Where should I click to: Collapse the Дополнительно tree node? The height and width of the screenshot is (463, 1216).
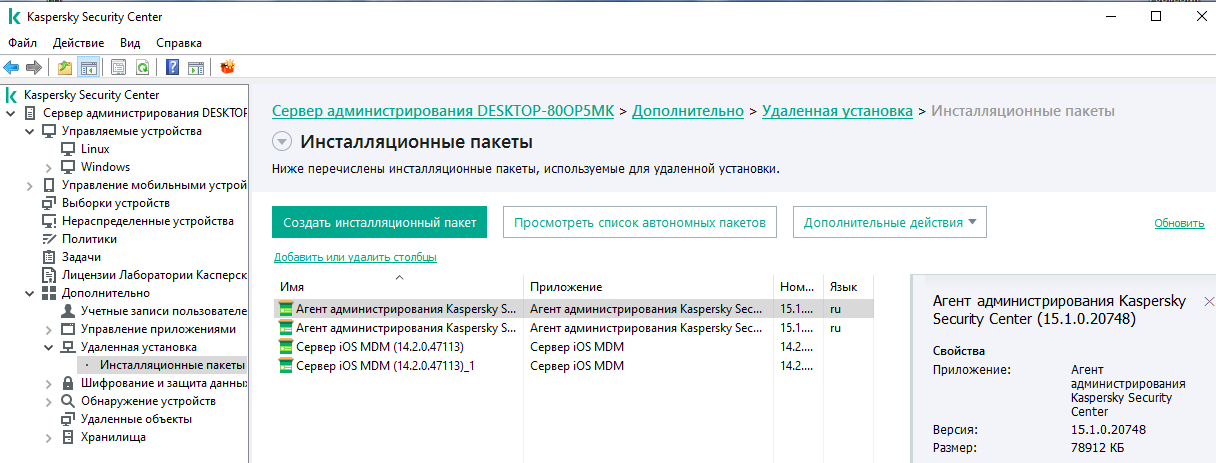coord(30,293)
